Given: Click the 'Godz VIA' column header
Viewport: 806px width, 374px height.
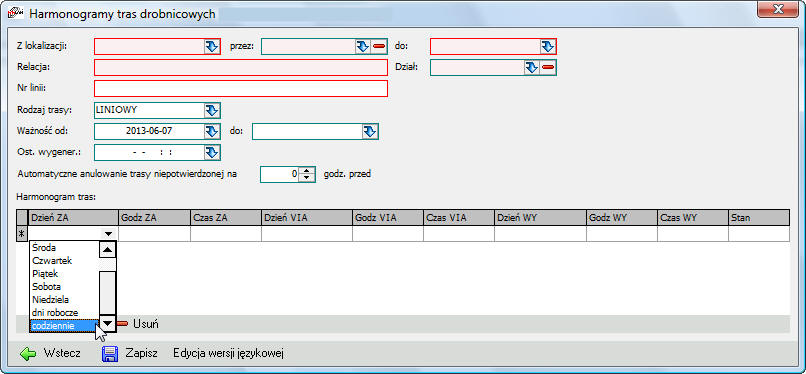Looking at the screenshot, I should (x=388, y=218).
